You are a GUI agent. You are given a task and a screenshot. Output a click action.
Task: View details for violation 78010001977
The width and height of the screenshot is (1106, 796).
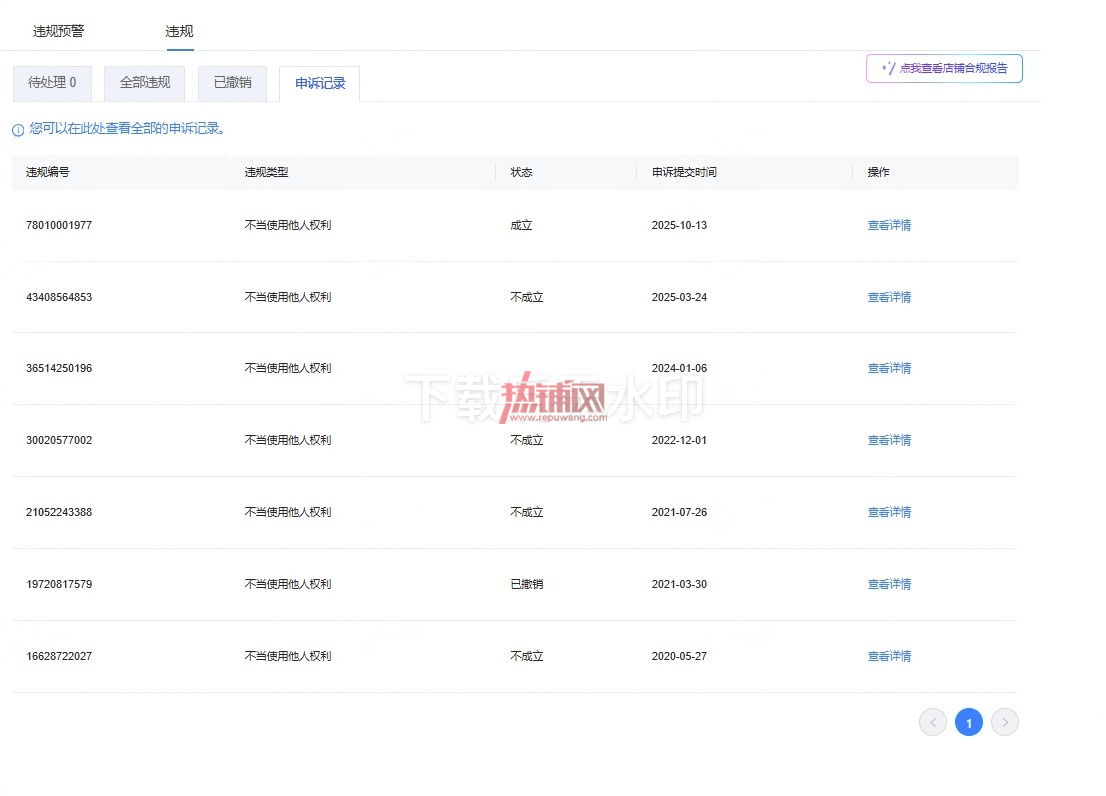click(x=889, y=225)
